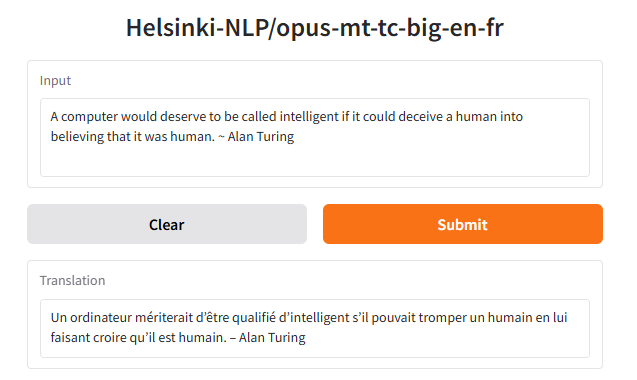Click the Helsinki-NLP/opus-mt-tc-big-en-fr heading
637x380 pixels.
click(315, 28)
